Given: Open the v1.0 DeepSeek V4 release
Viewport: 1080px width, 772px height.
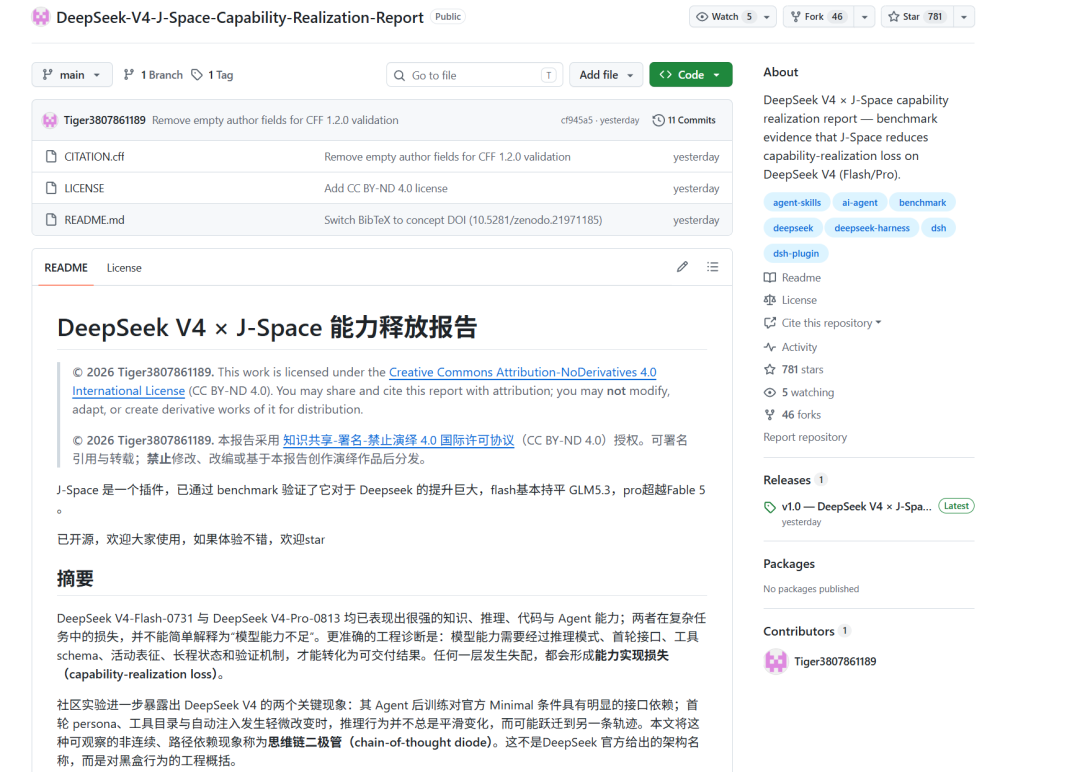Looking at the screenshot, I should click(856, 506).
